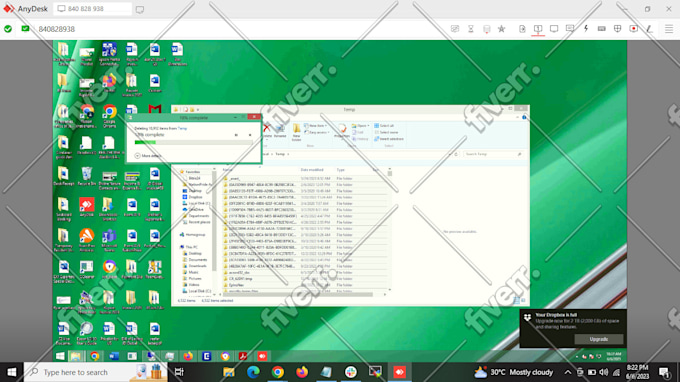This screenshot has height=382, width=680.
Task: Sort by Type column header
Action: (341, 170)
